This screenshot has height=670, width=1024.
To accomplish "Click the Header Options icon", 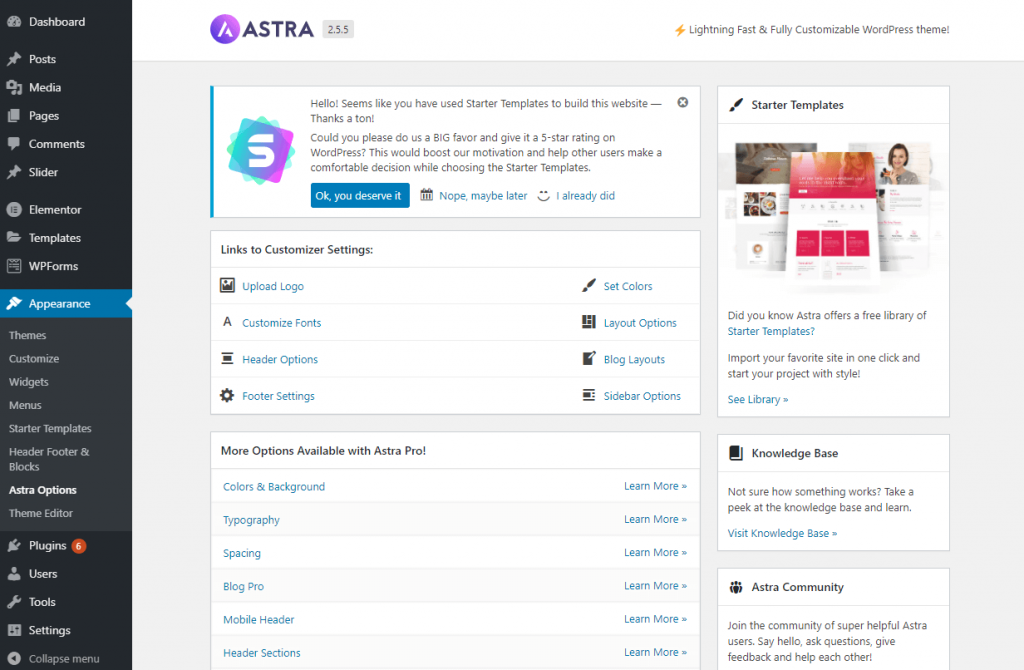I will pos(227,359).
